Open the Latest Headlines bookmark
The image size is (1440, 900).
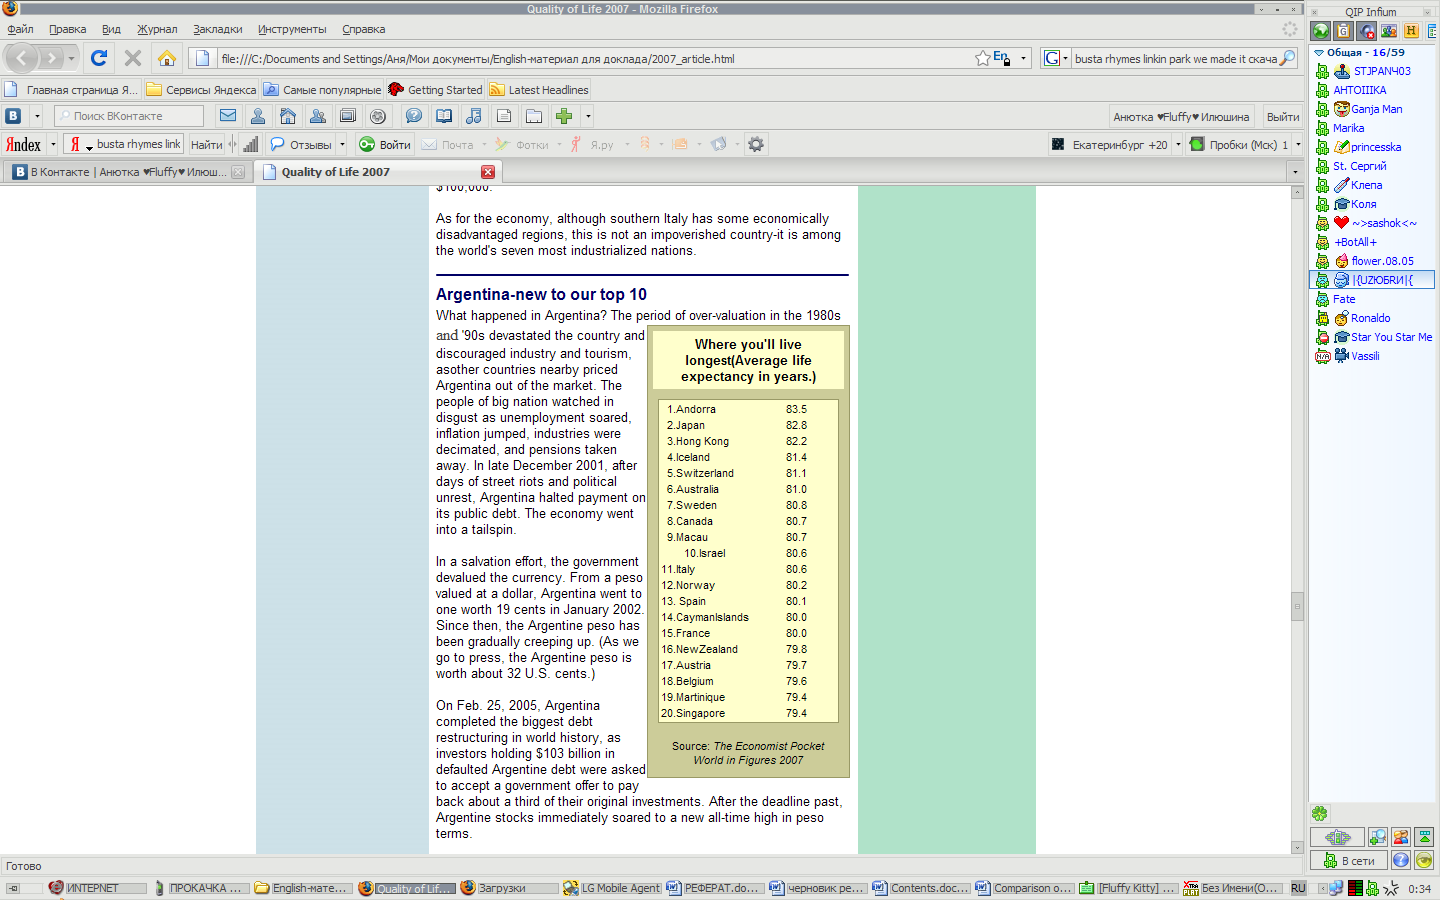(539, 89)
